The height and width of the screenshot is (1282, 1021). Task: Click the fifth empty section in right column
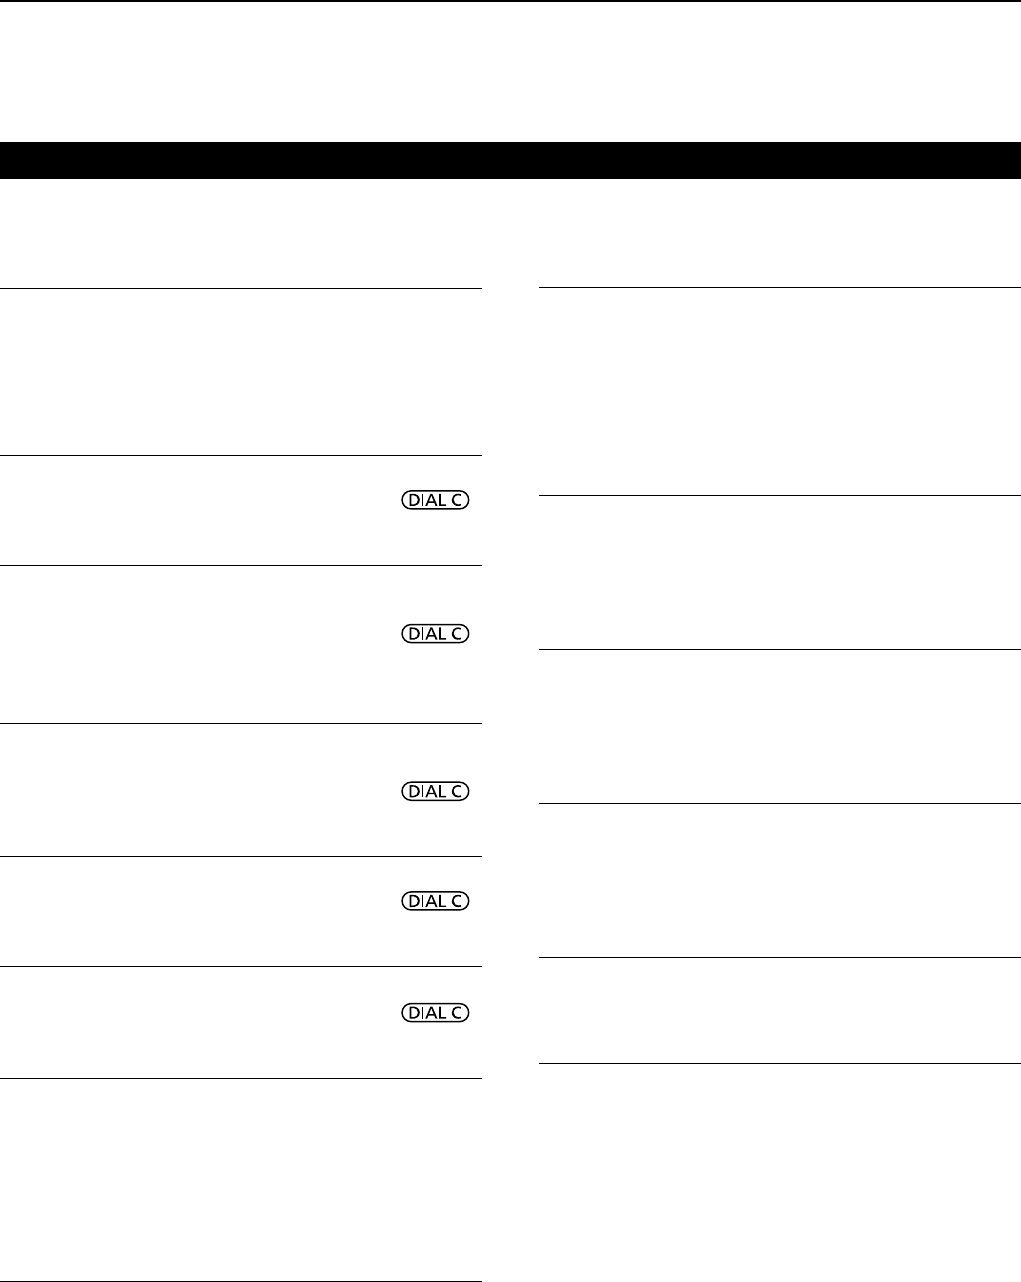(x=779, y=1010)
